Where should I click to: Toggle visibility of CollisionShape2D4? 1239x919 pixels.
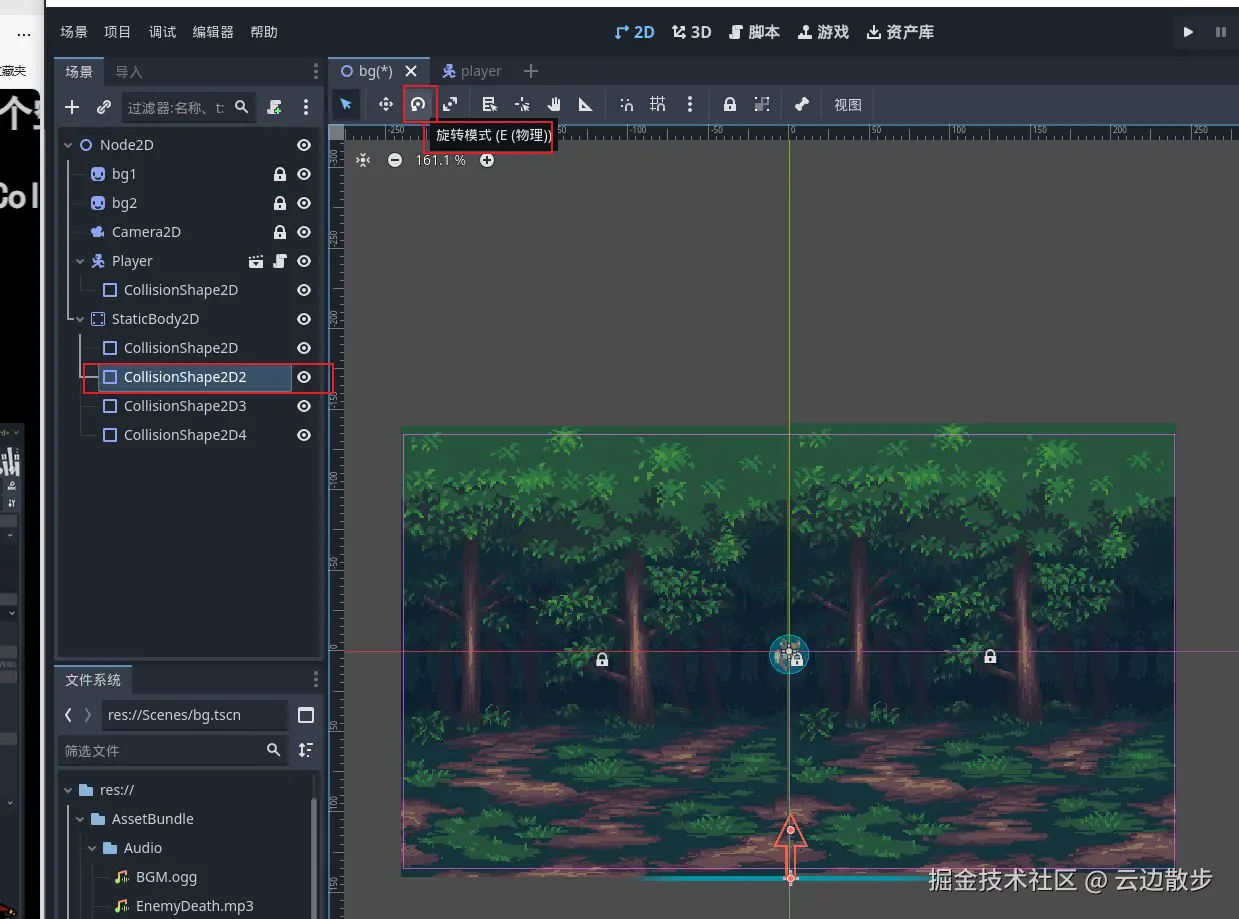(304, 435)
